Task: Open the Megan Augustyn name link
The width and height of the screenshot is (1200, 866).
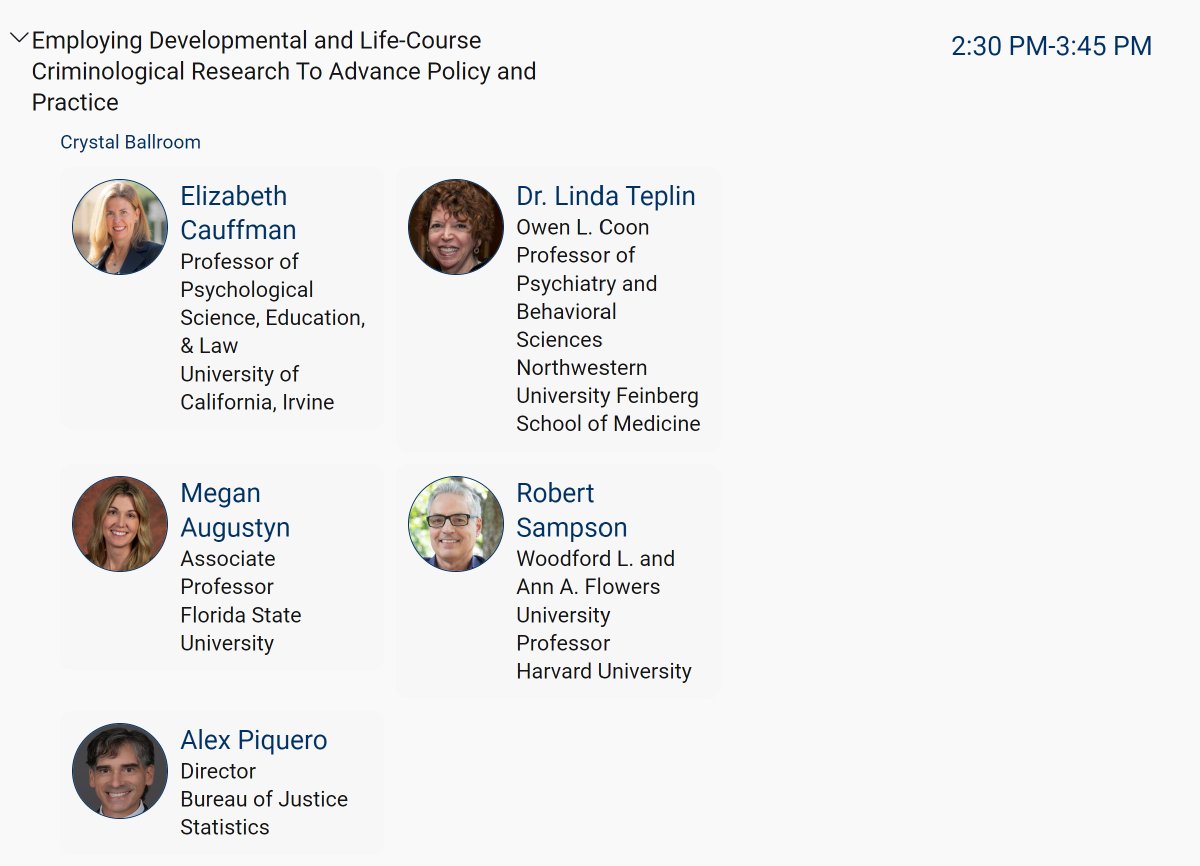Action: pyautogui.click(x=235, y=510)
